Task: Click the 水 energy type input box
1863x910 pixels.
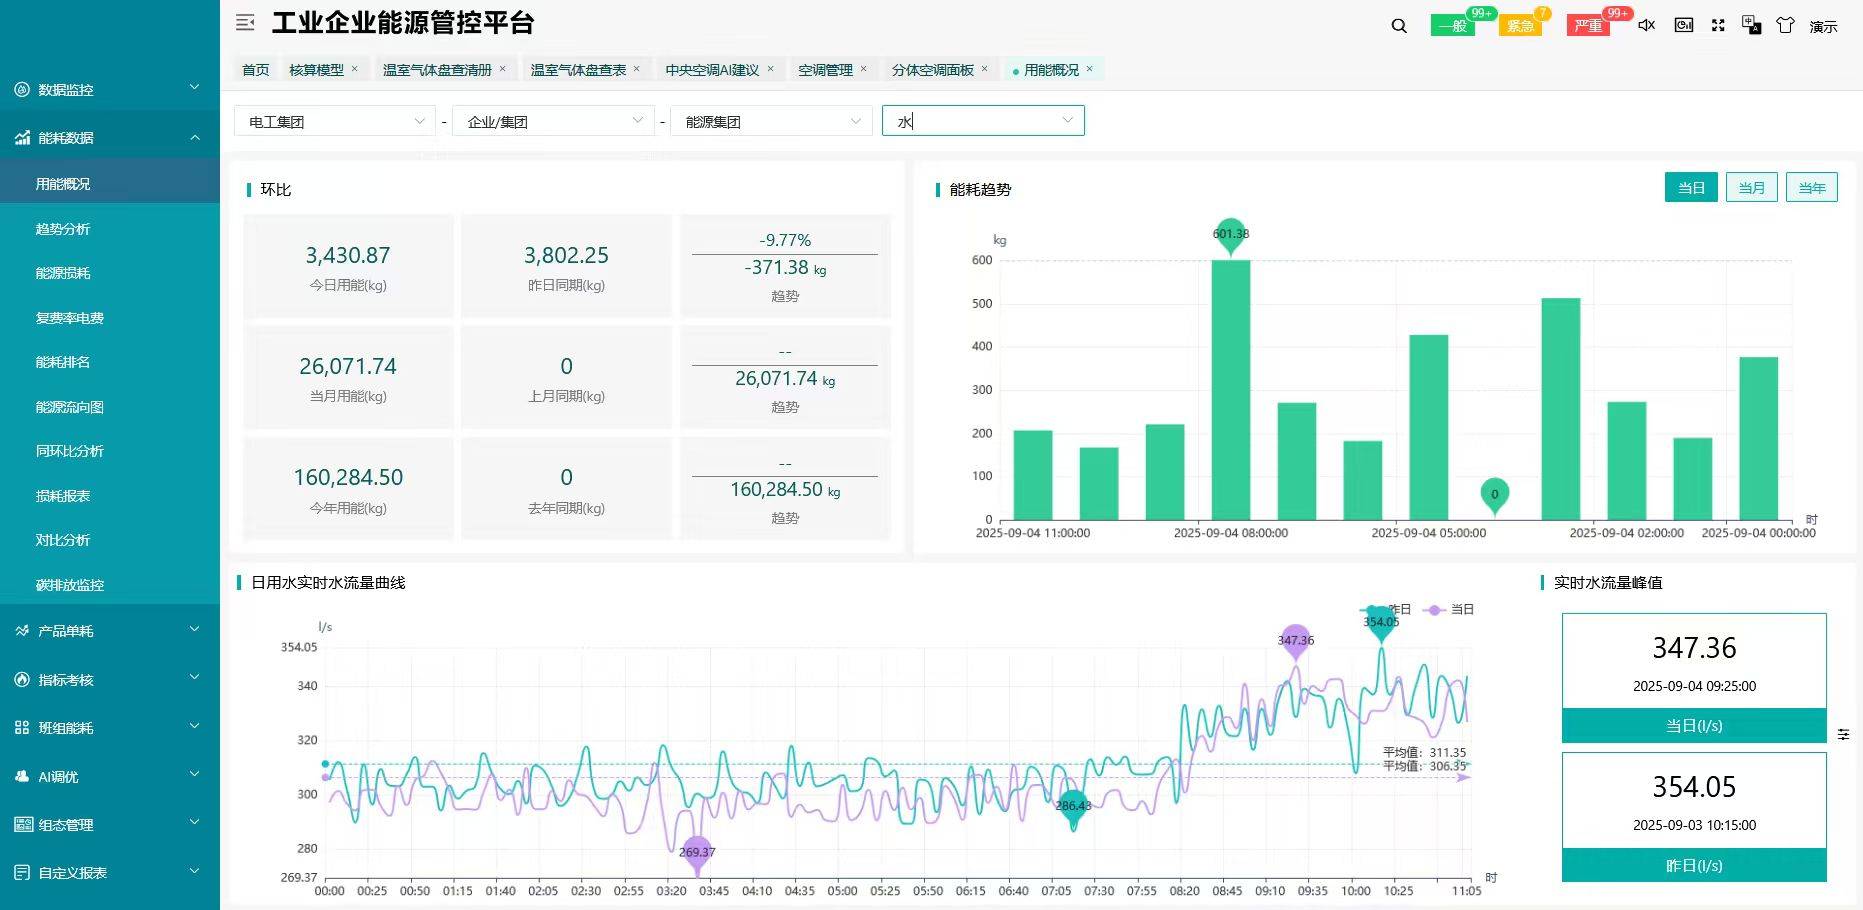Action: click(982, 120)
